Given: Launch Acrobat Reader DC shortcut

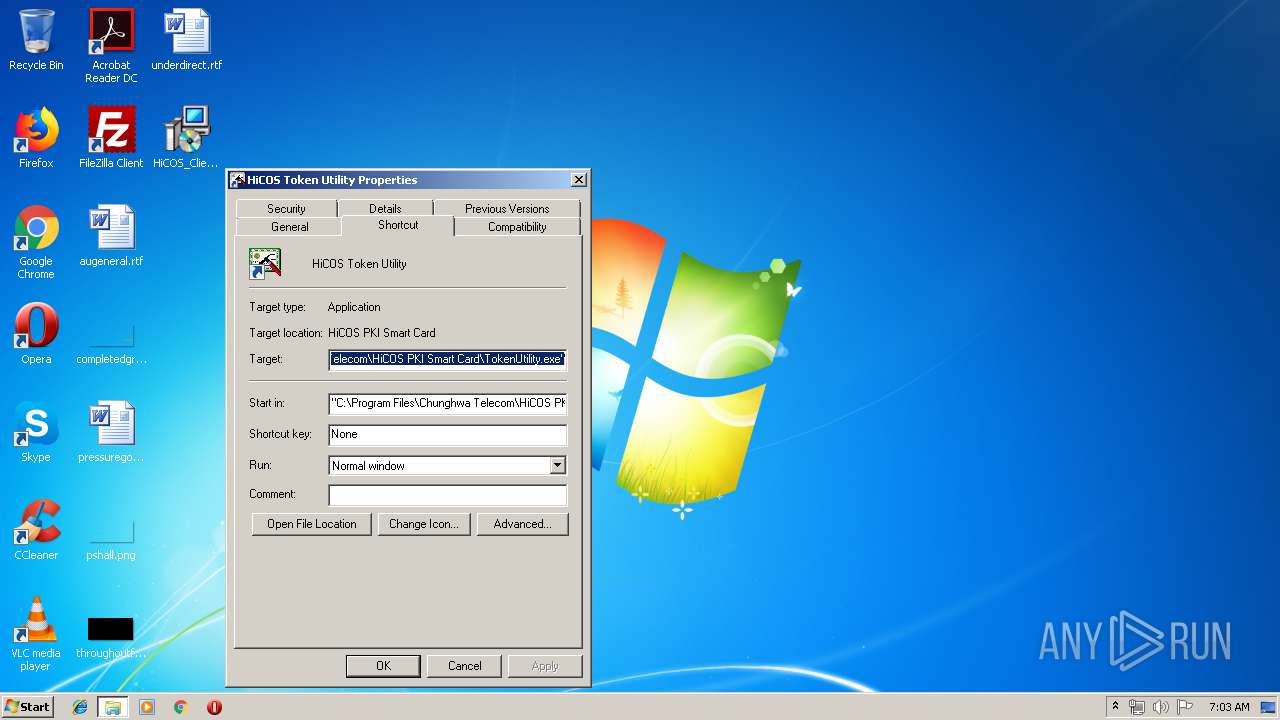Looking at the screenshot, I should point(111,46).
